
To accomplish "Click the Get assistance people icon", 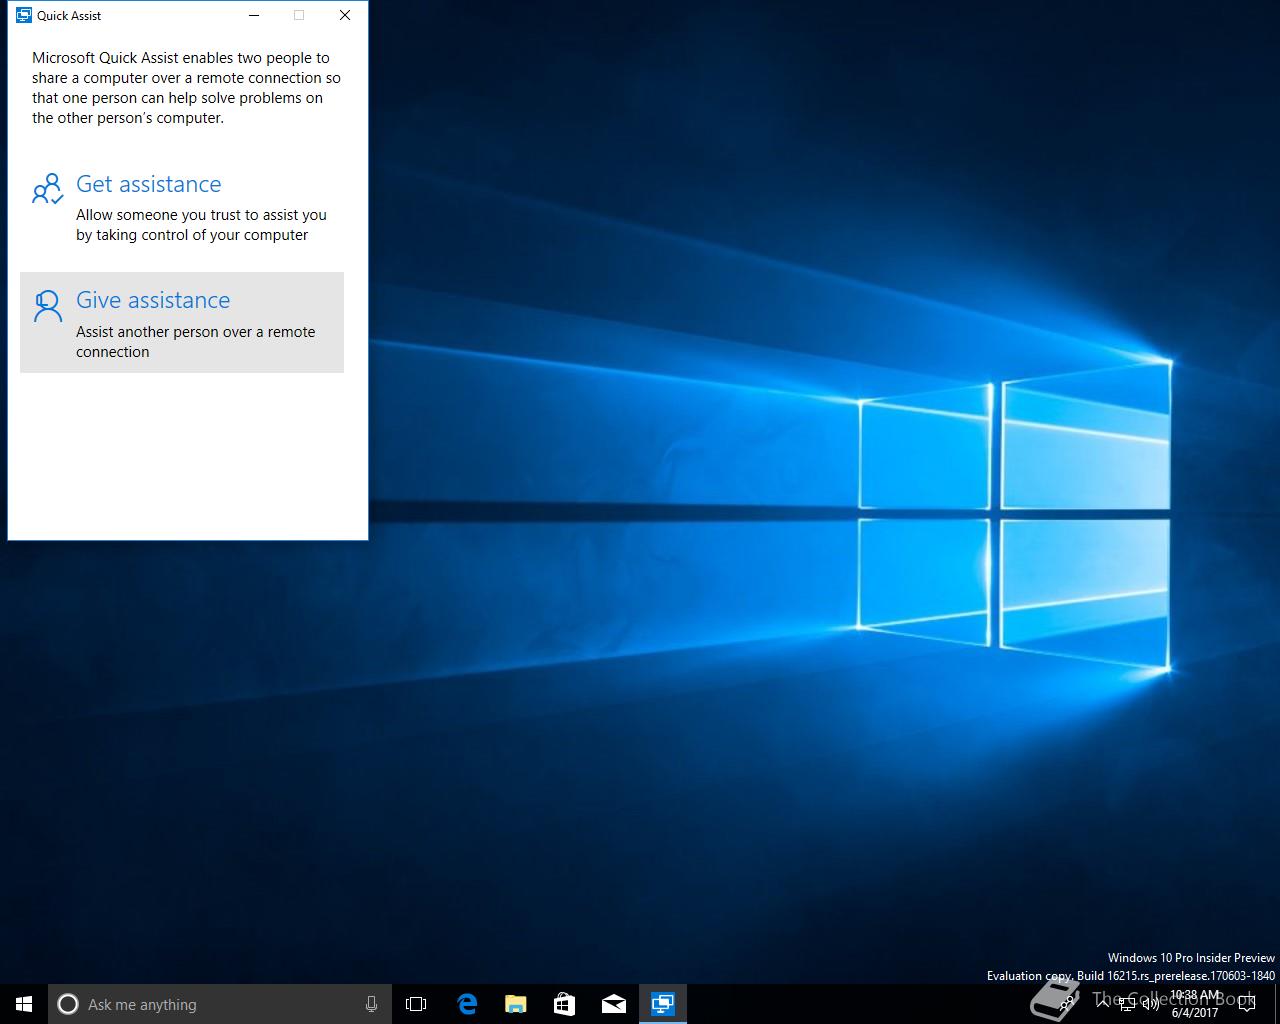I will click(x=47, y=188).
